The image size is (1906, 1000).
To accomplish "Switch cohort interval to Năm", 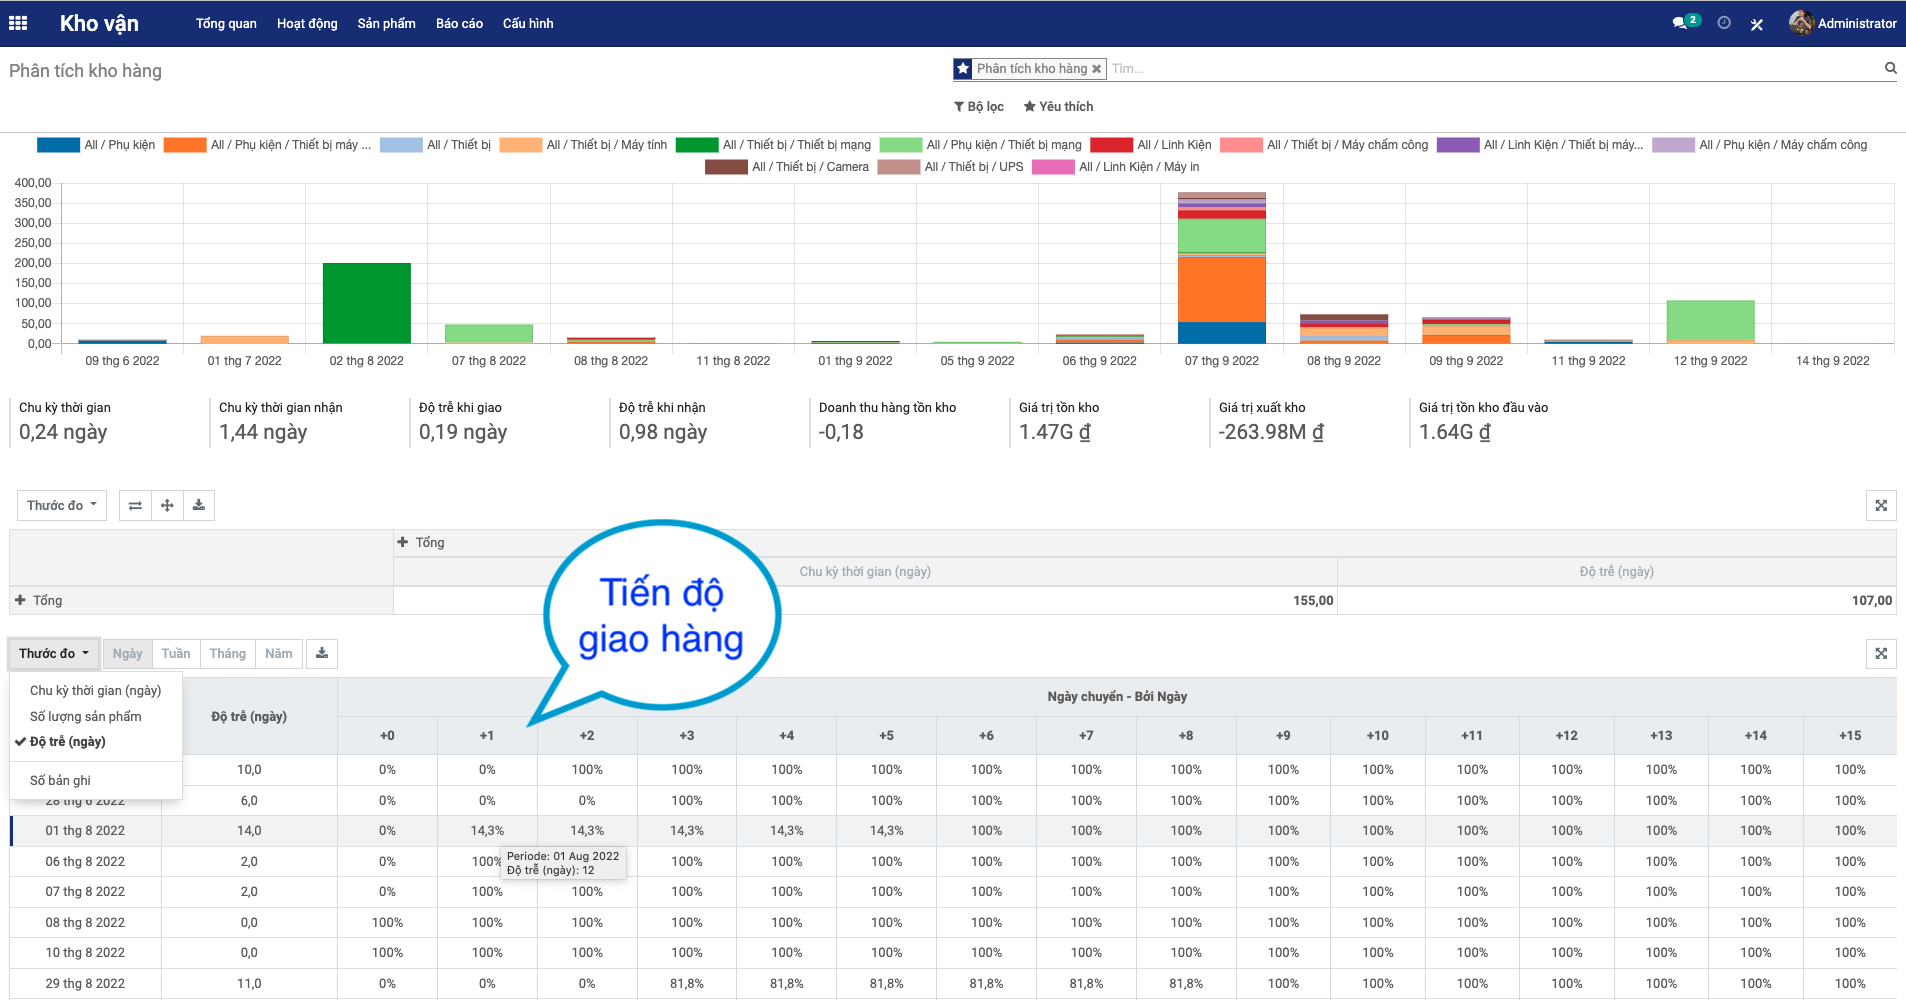I will [x=279, y=654].
